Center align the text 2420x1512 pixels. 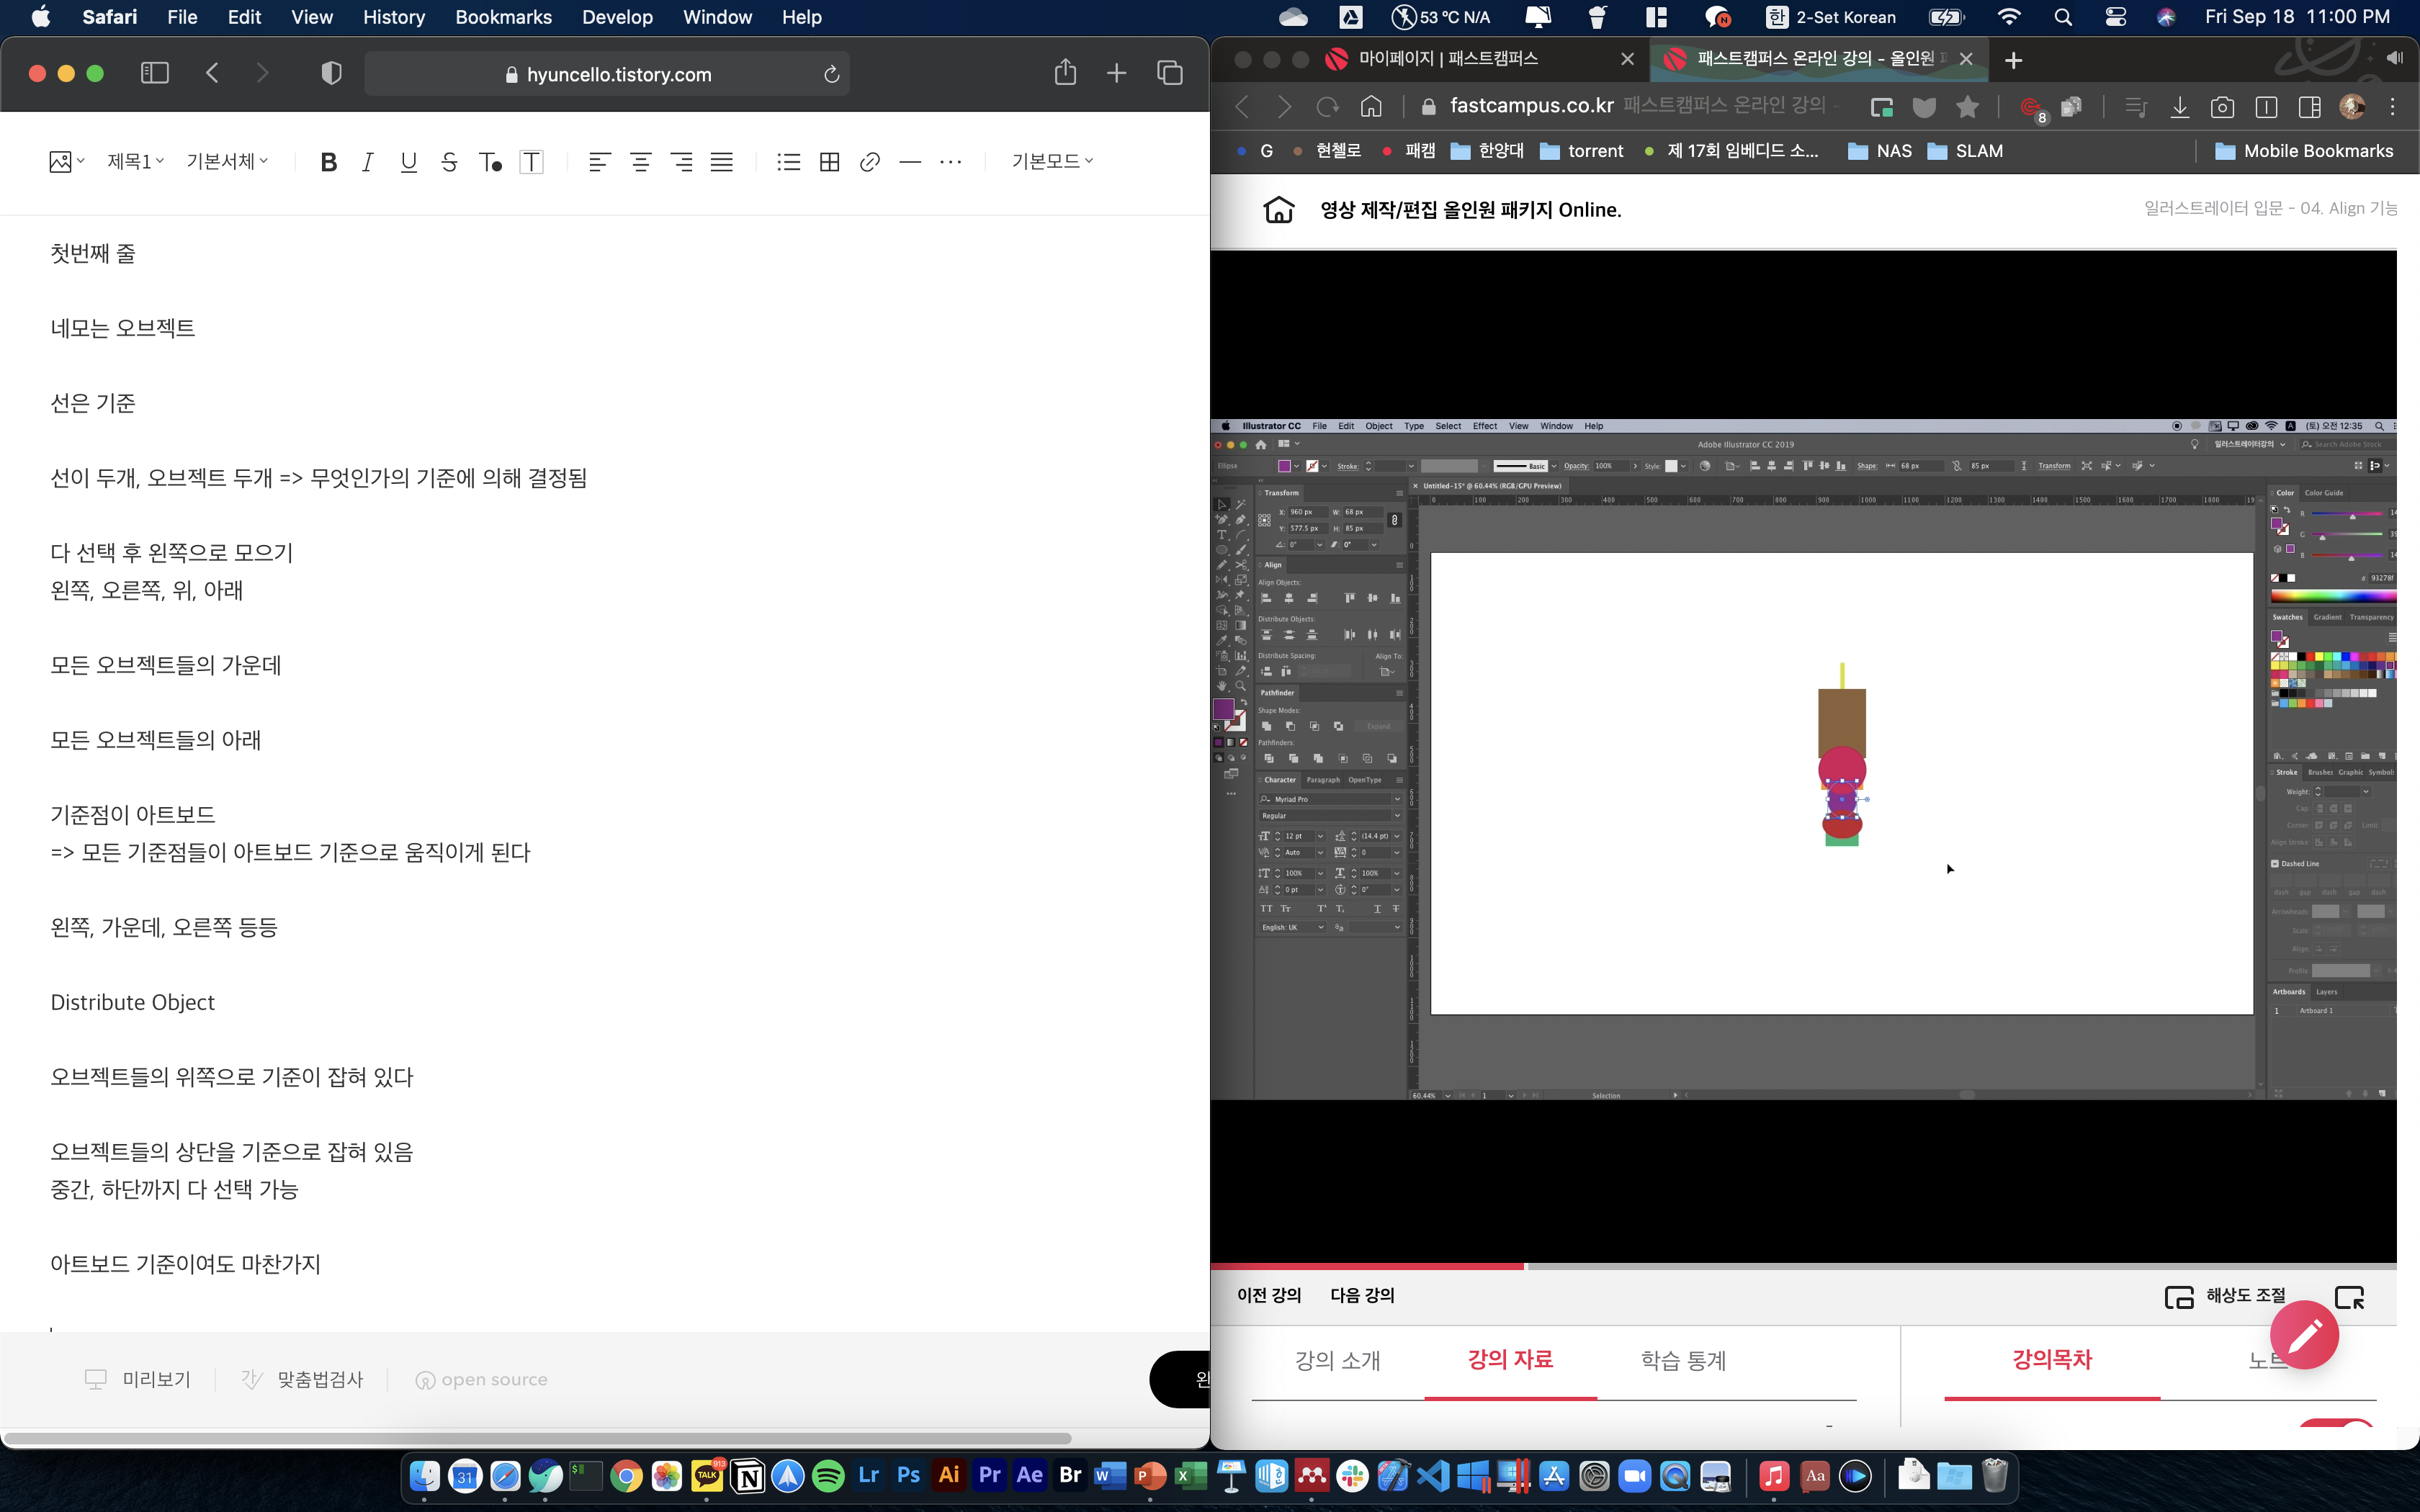click(x=640, y=162)
